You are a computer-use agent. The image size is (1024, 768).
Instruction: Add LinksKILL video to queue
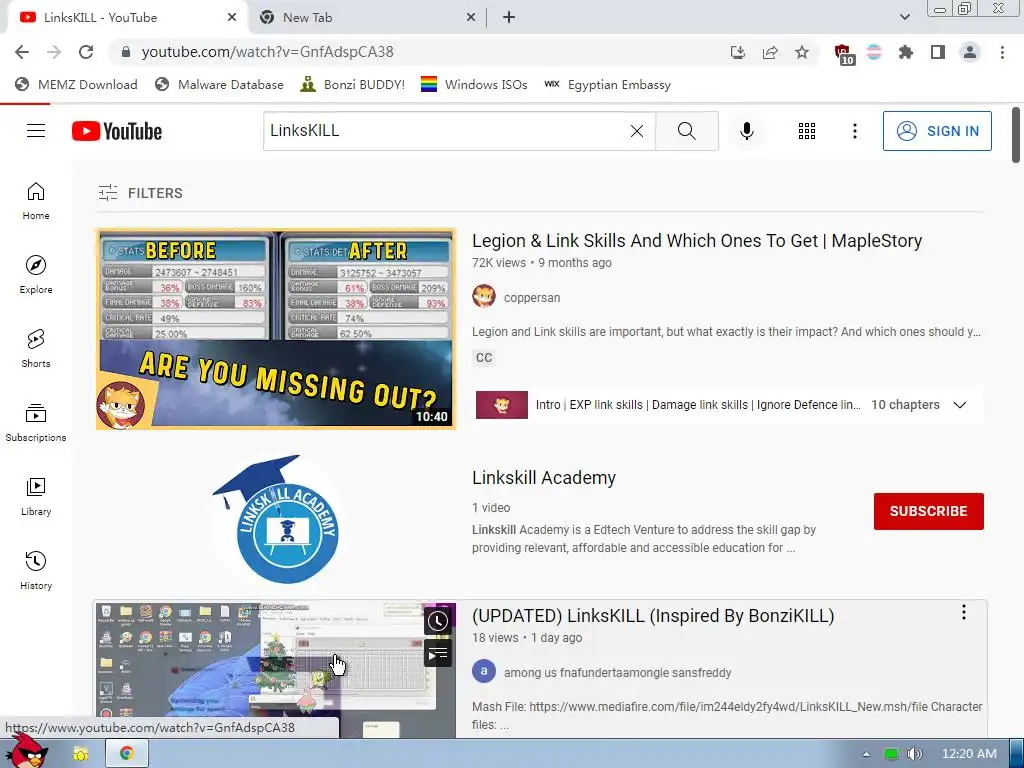tap(438, 652)
